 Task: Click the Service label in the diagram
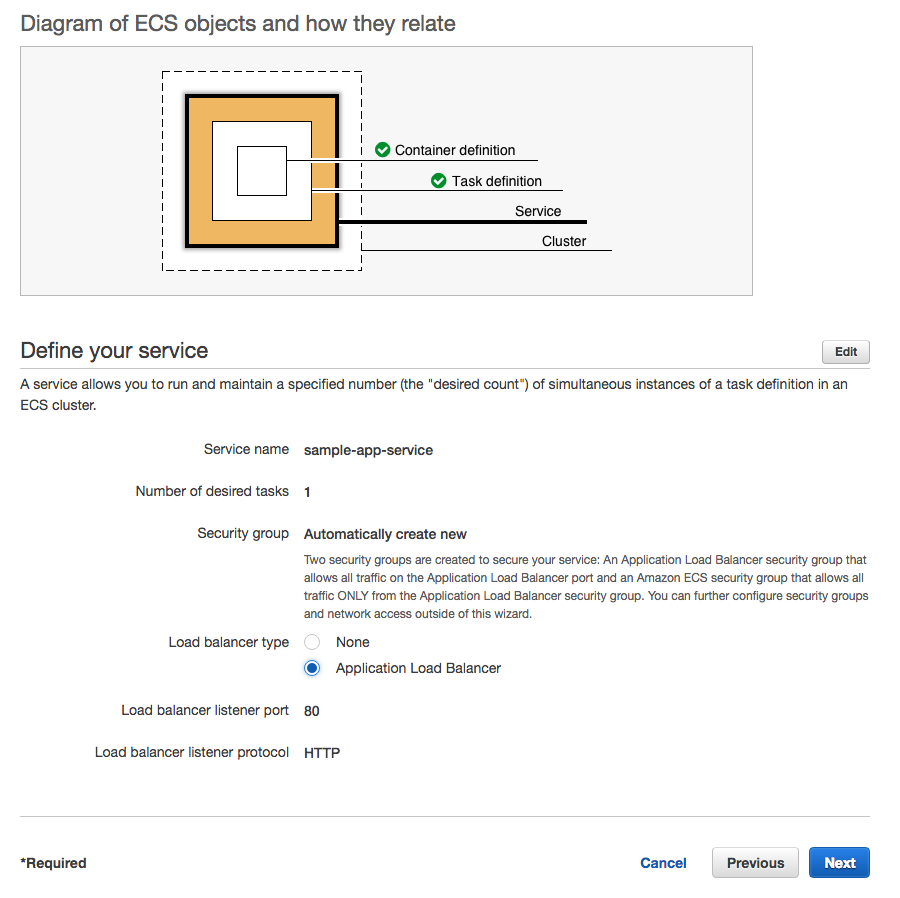(538, 211)
